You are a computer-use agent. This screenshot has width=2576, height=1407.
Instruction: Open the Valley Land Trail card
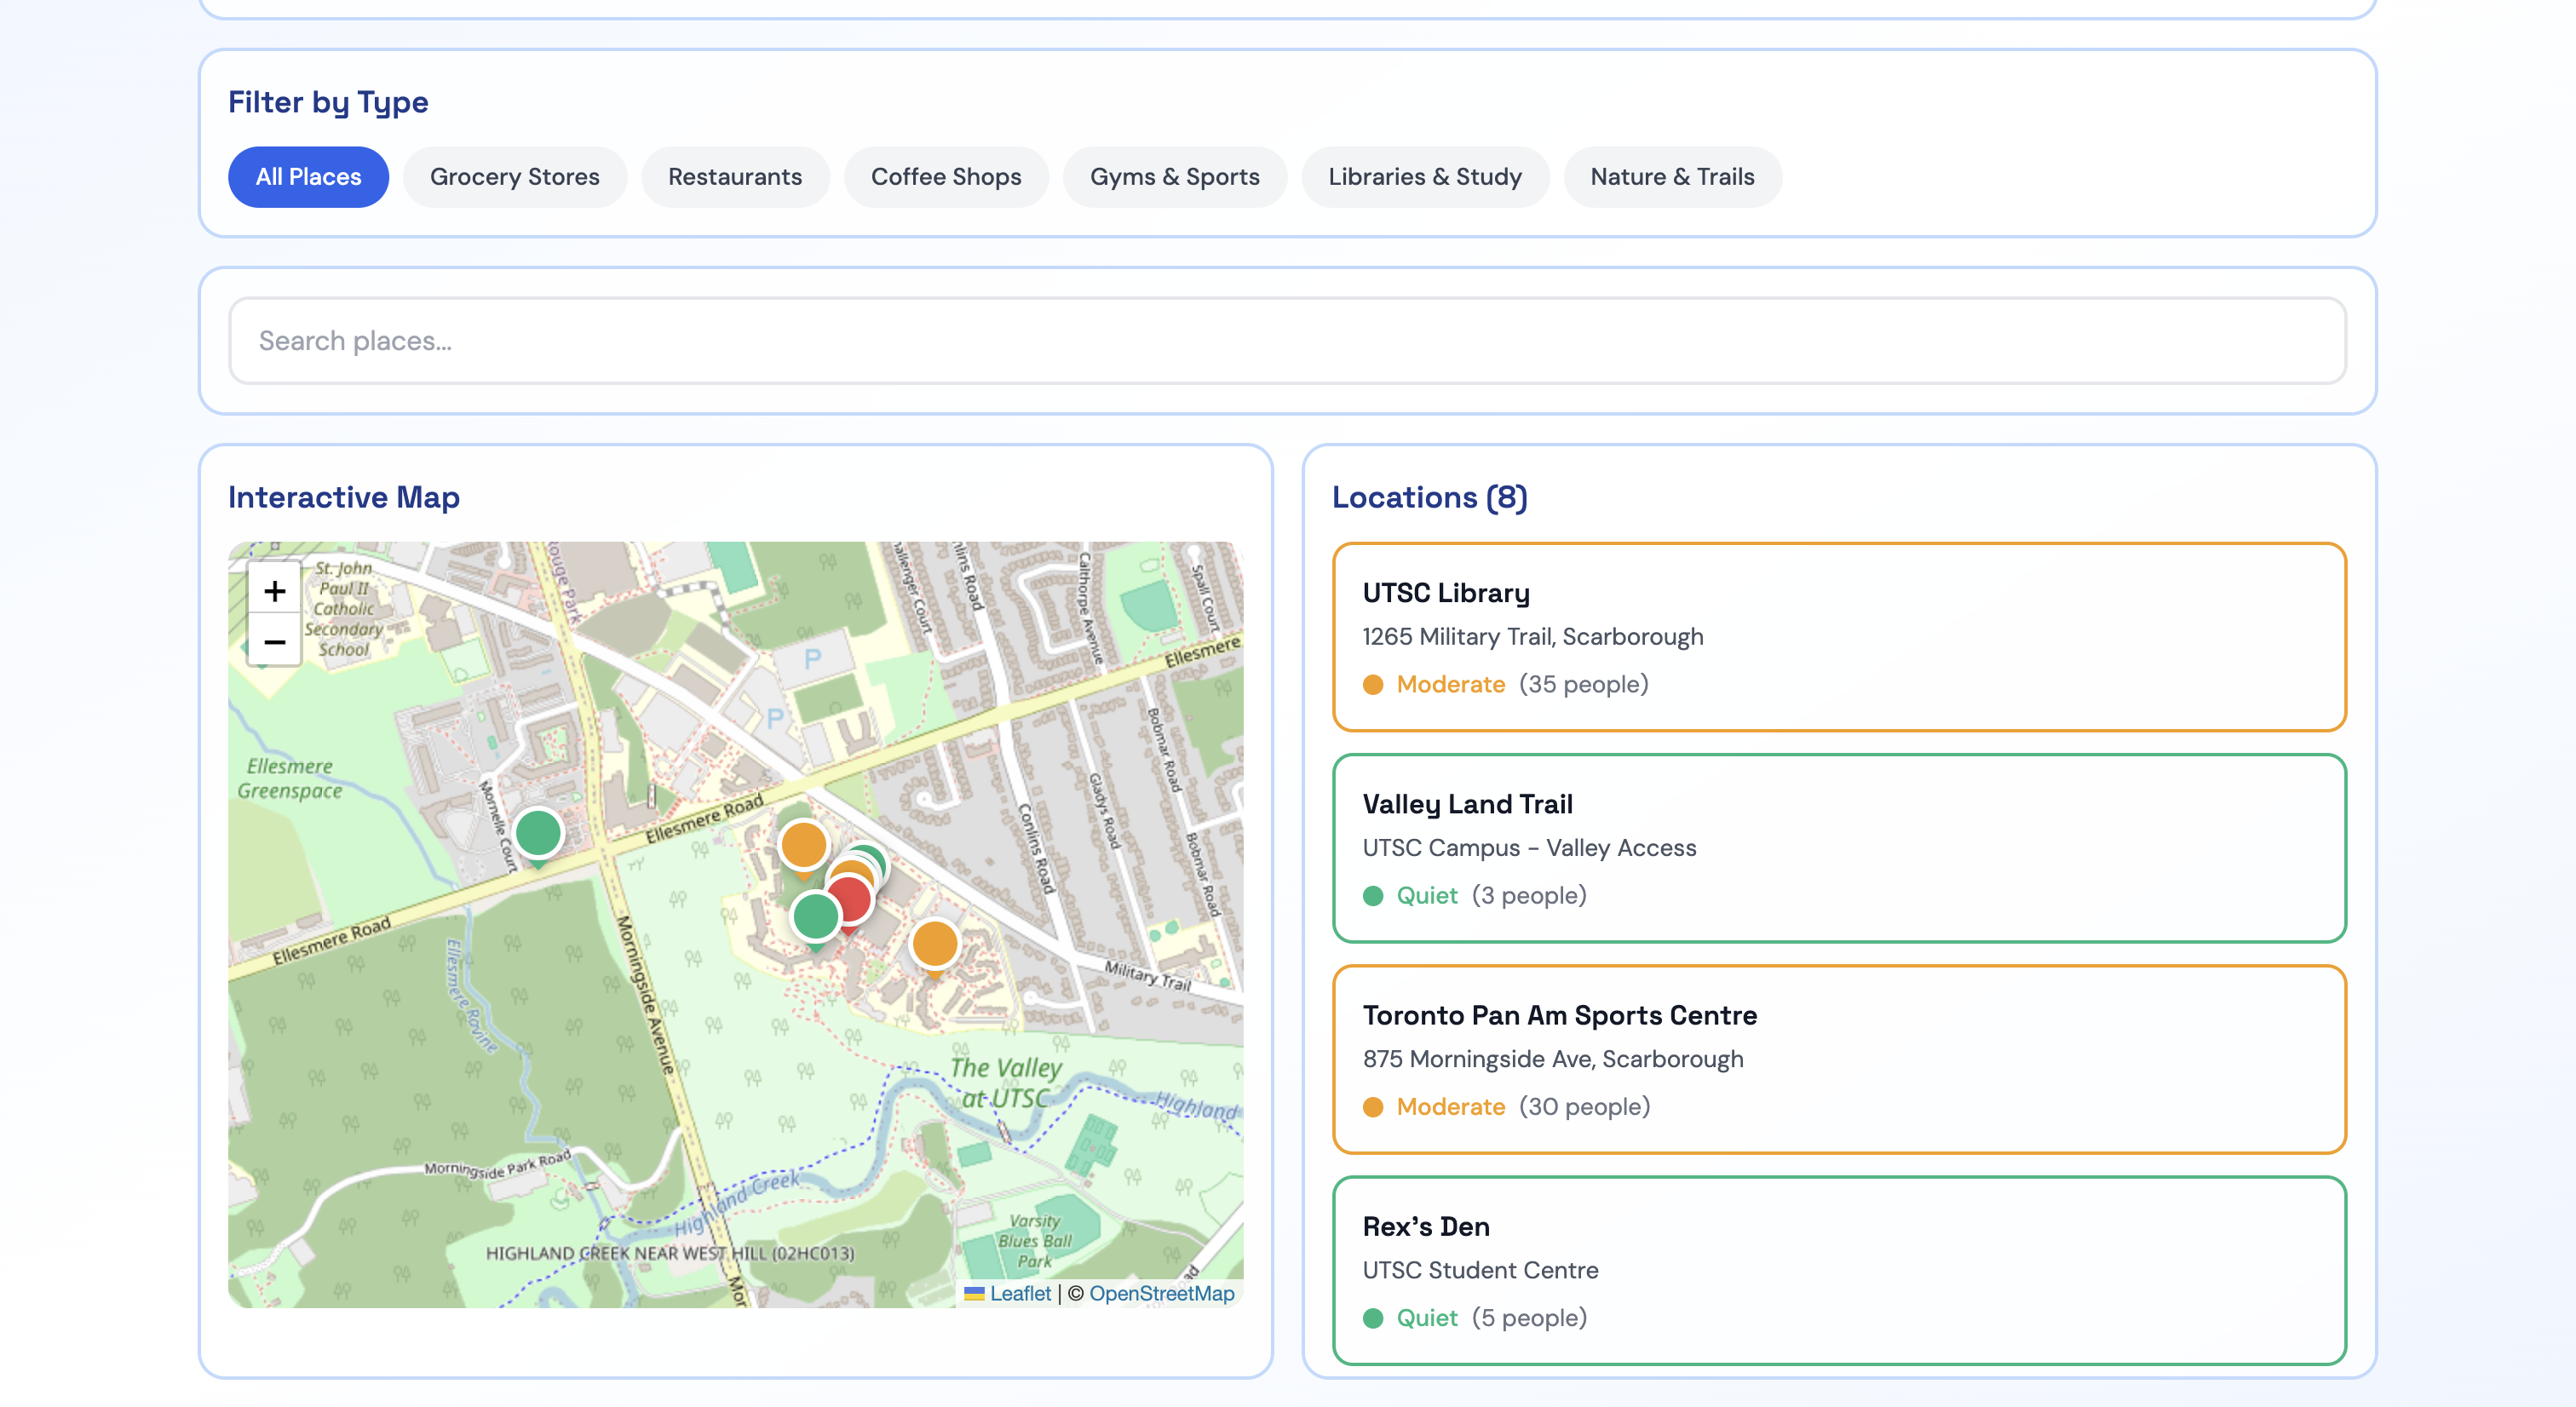(1838, 848)
